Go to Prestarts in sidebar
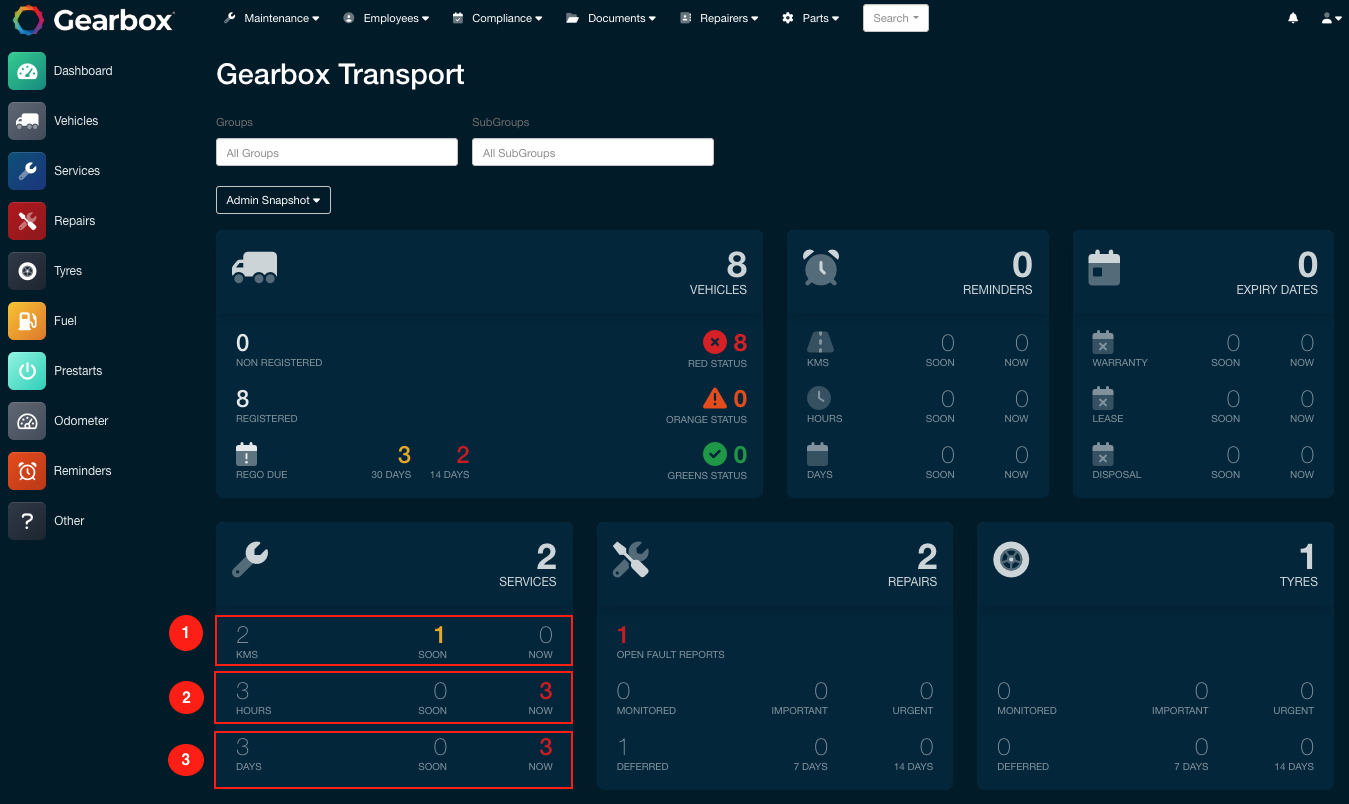Viewport: 1349px width, 804px height. 78,371
